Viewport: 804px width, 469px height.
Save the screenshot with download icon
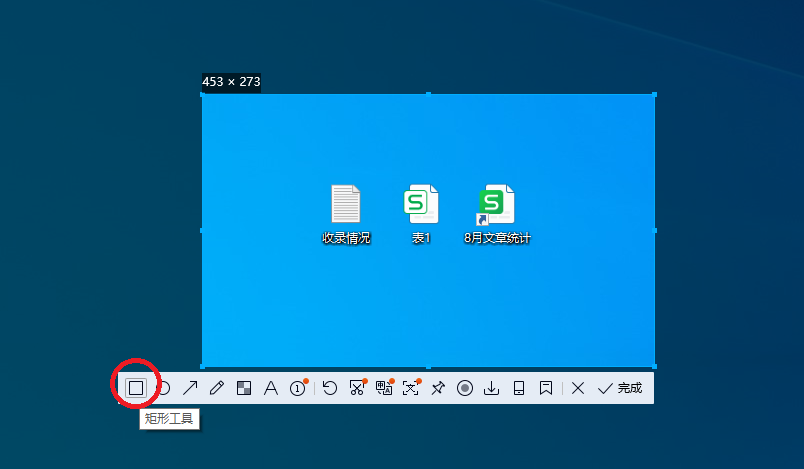[491, 388]
